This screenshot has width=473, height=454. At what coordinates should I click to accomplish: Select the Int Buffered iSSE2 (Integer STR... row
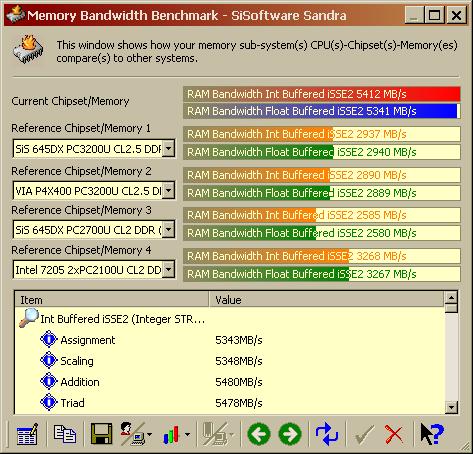[x=123, y=319]
